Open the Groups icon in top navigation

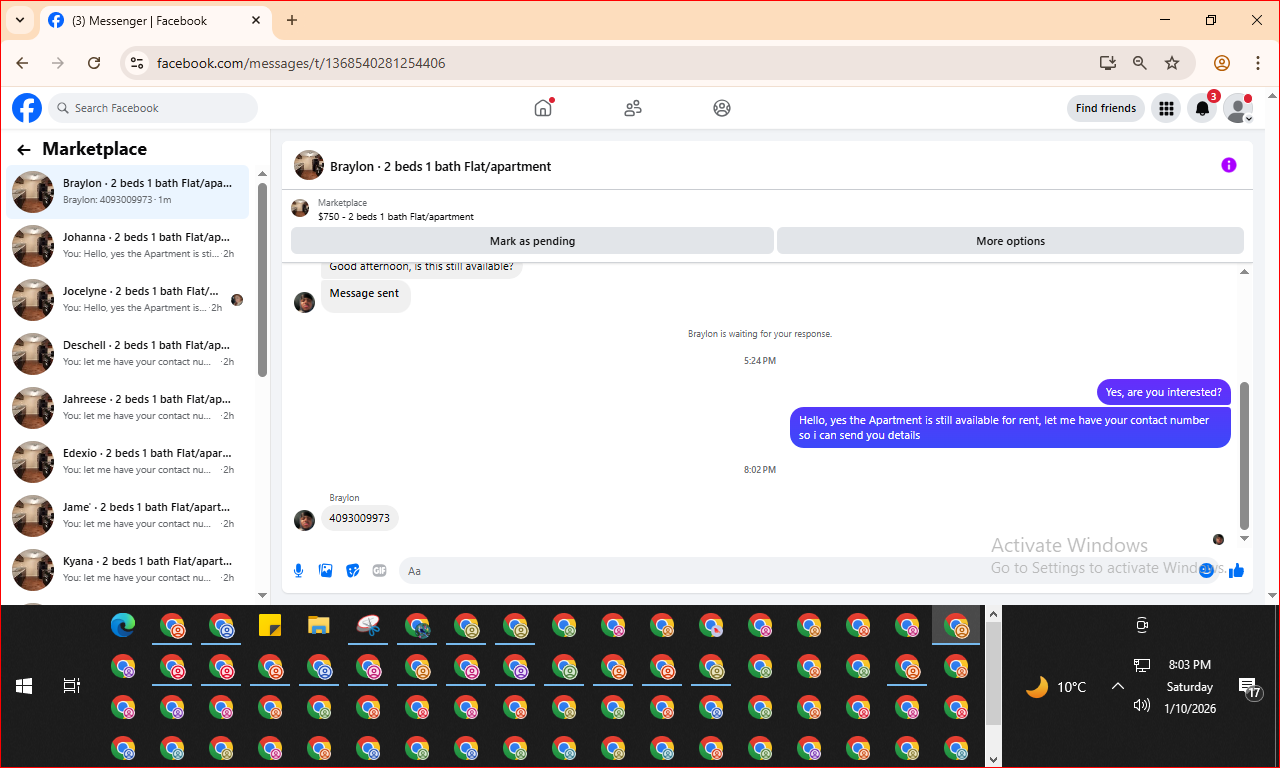722,108
